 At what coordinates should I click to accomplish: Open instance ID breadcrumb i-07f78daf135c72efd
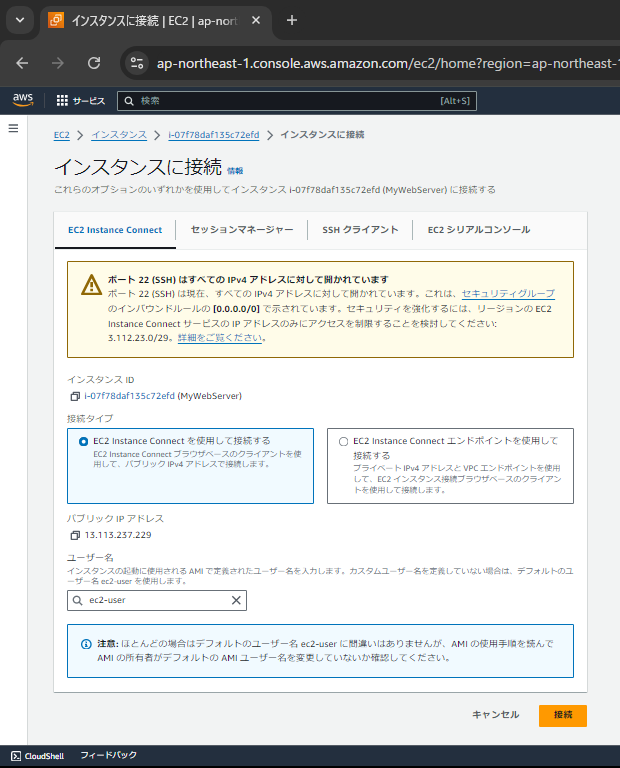(214, 135)
